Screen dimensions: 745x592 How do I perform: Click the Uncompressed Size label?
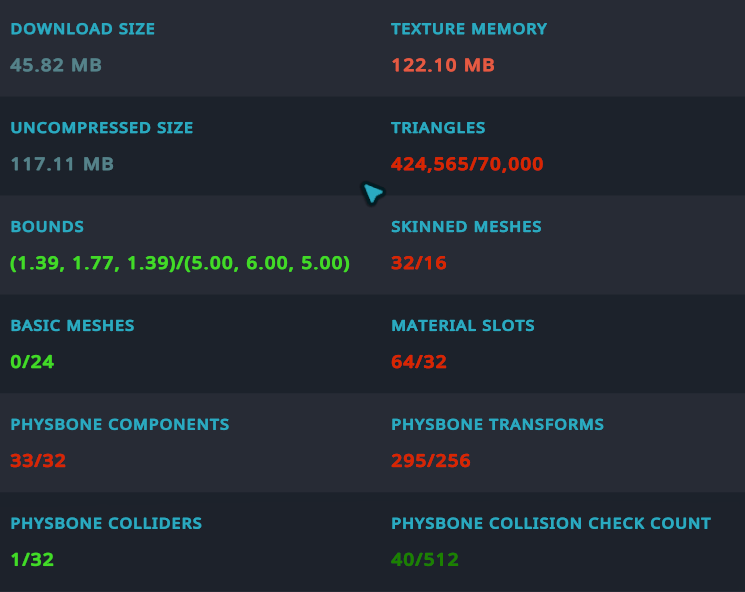[x=102, y=128]
